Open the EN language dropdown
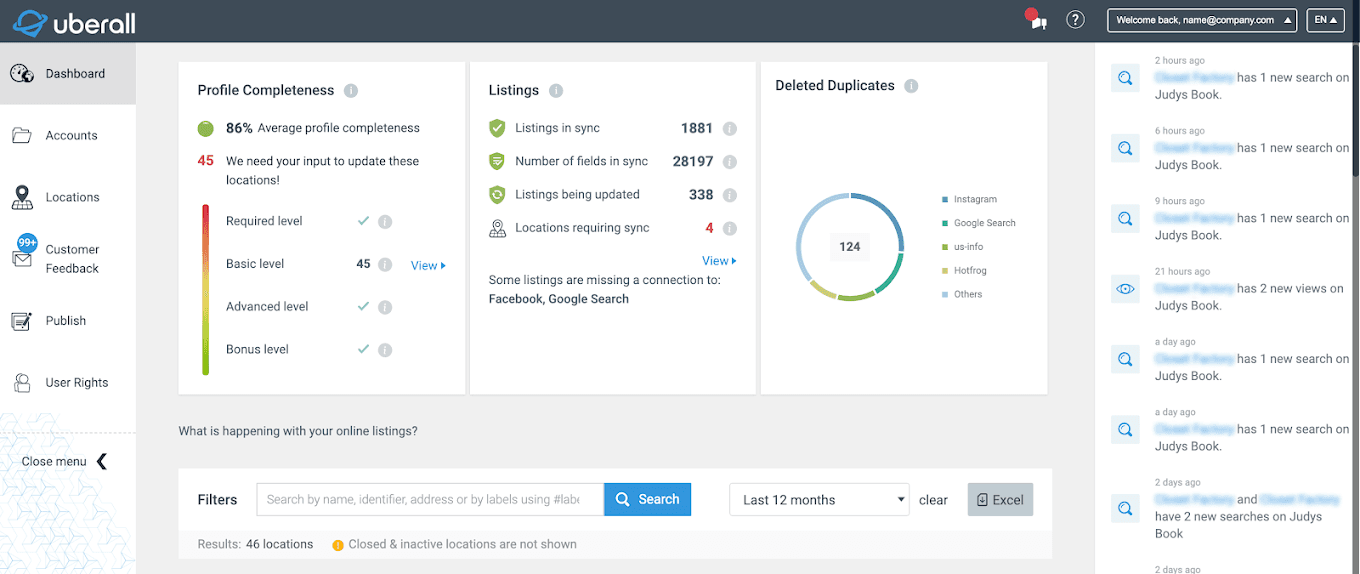The image size is (1360, 574). coord(1325,20)
